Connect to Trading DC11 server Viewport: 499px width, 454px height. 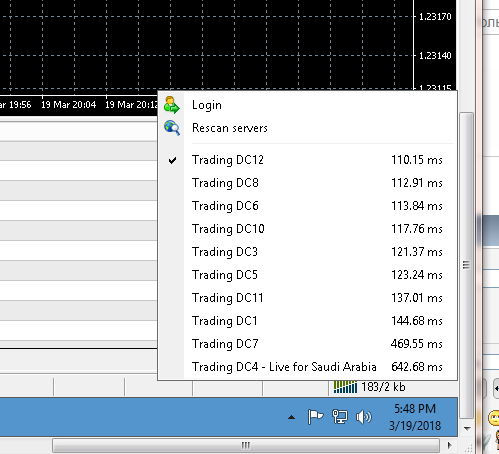tap(307, 298)
